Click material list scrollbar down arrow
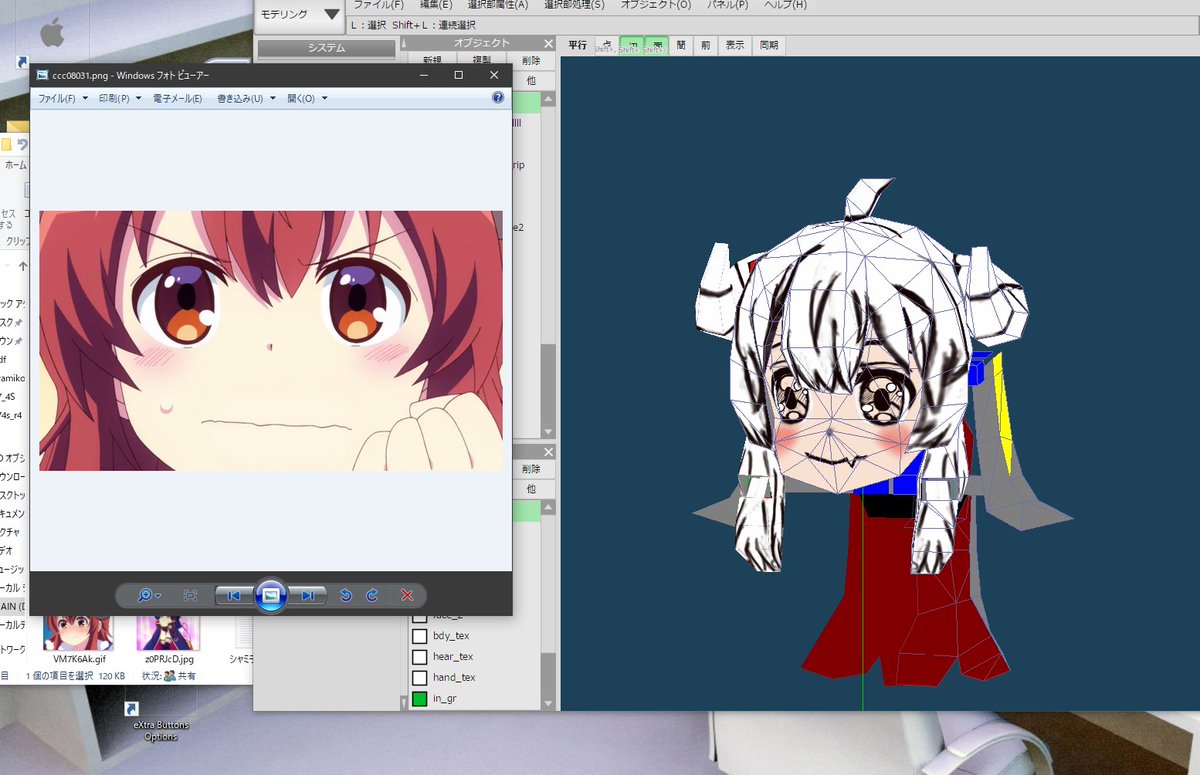Screen dimensions: 1200x775 coord(548,702)
